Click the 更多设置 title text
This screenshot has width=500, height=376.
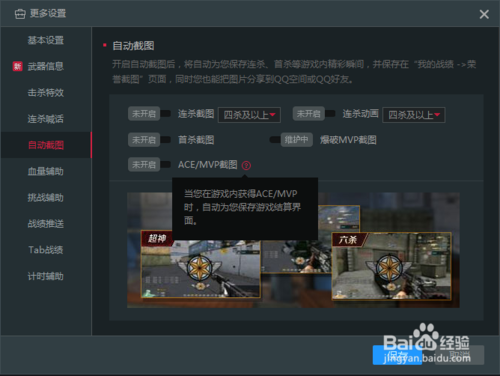pyautogui.click(x=48, y=14)
